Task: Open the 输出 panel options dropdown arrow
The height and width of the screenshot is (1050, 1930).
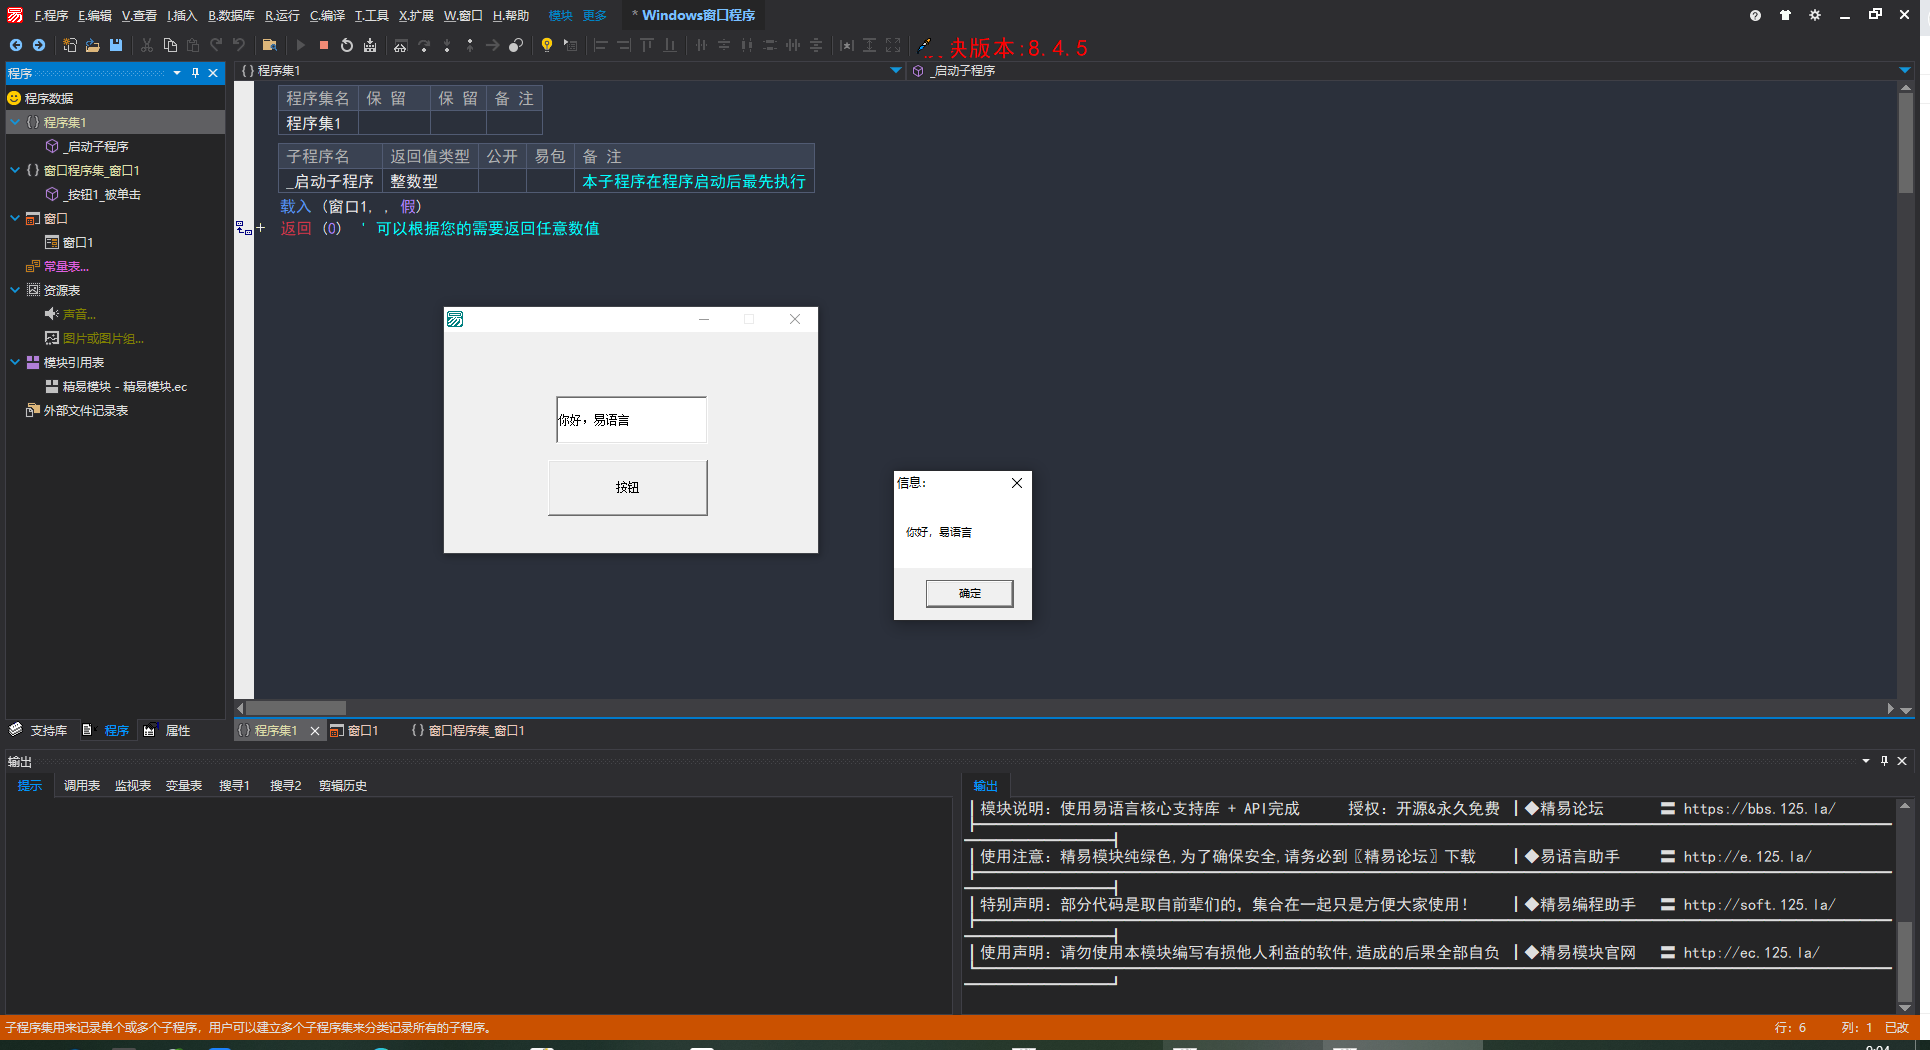Action: tap(1866, 761)
